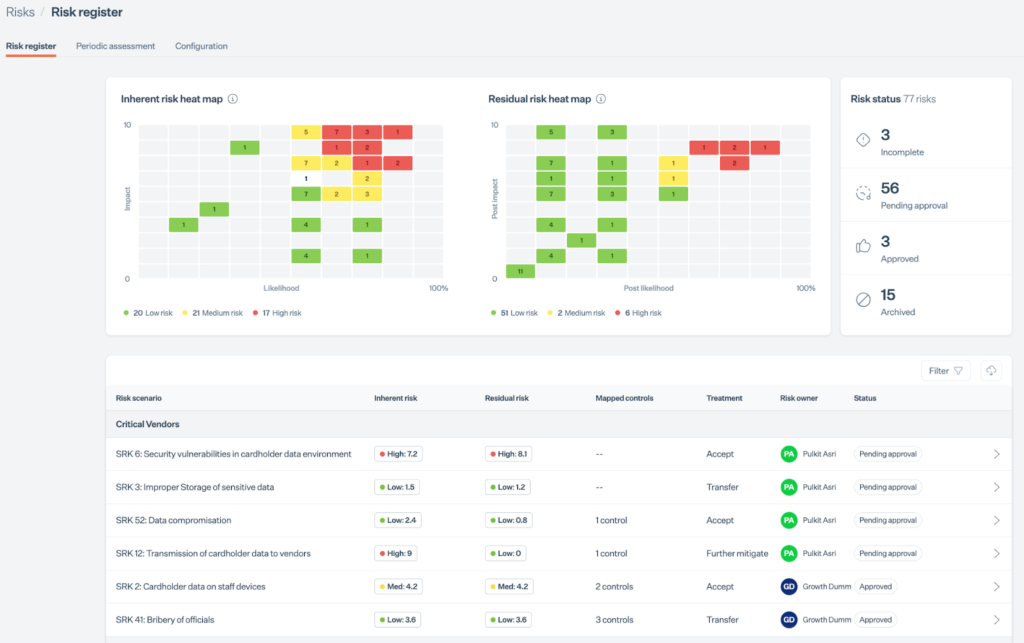Open the Configuration tab
Viewport: 1024px width, 643px height.
coord(201,46)
